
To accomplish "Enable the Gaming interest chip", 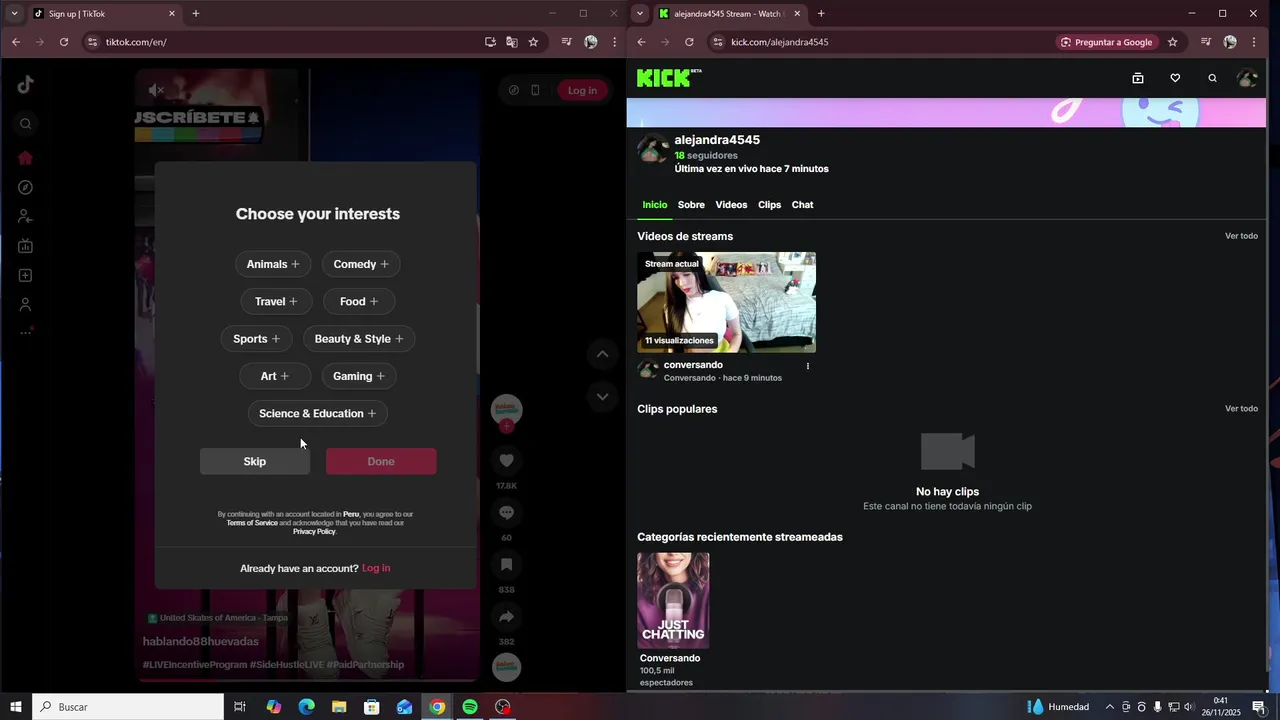I will [359, 376].
